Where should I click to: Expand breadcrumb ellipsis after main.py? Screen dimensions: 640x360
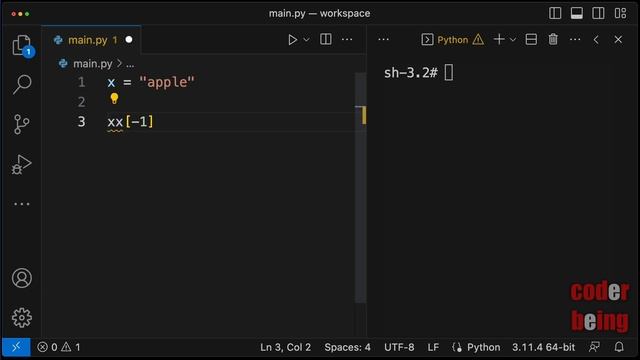tap(130, 64)
